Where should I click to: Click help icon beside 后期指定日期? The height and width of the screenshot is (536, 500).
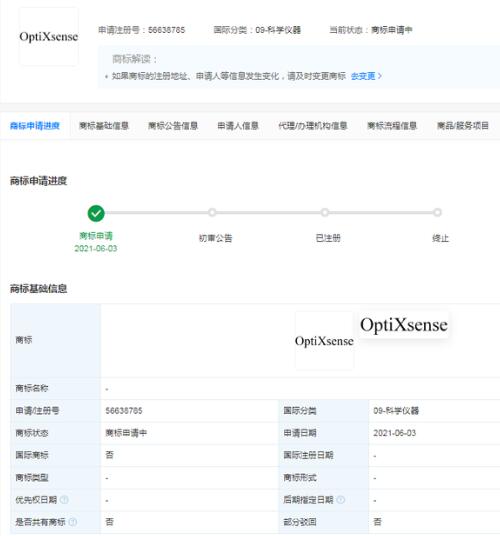tap(340, 500)
